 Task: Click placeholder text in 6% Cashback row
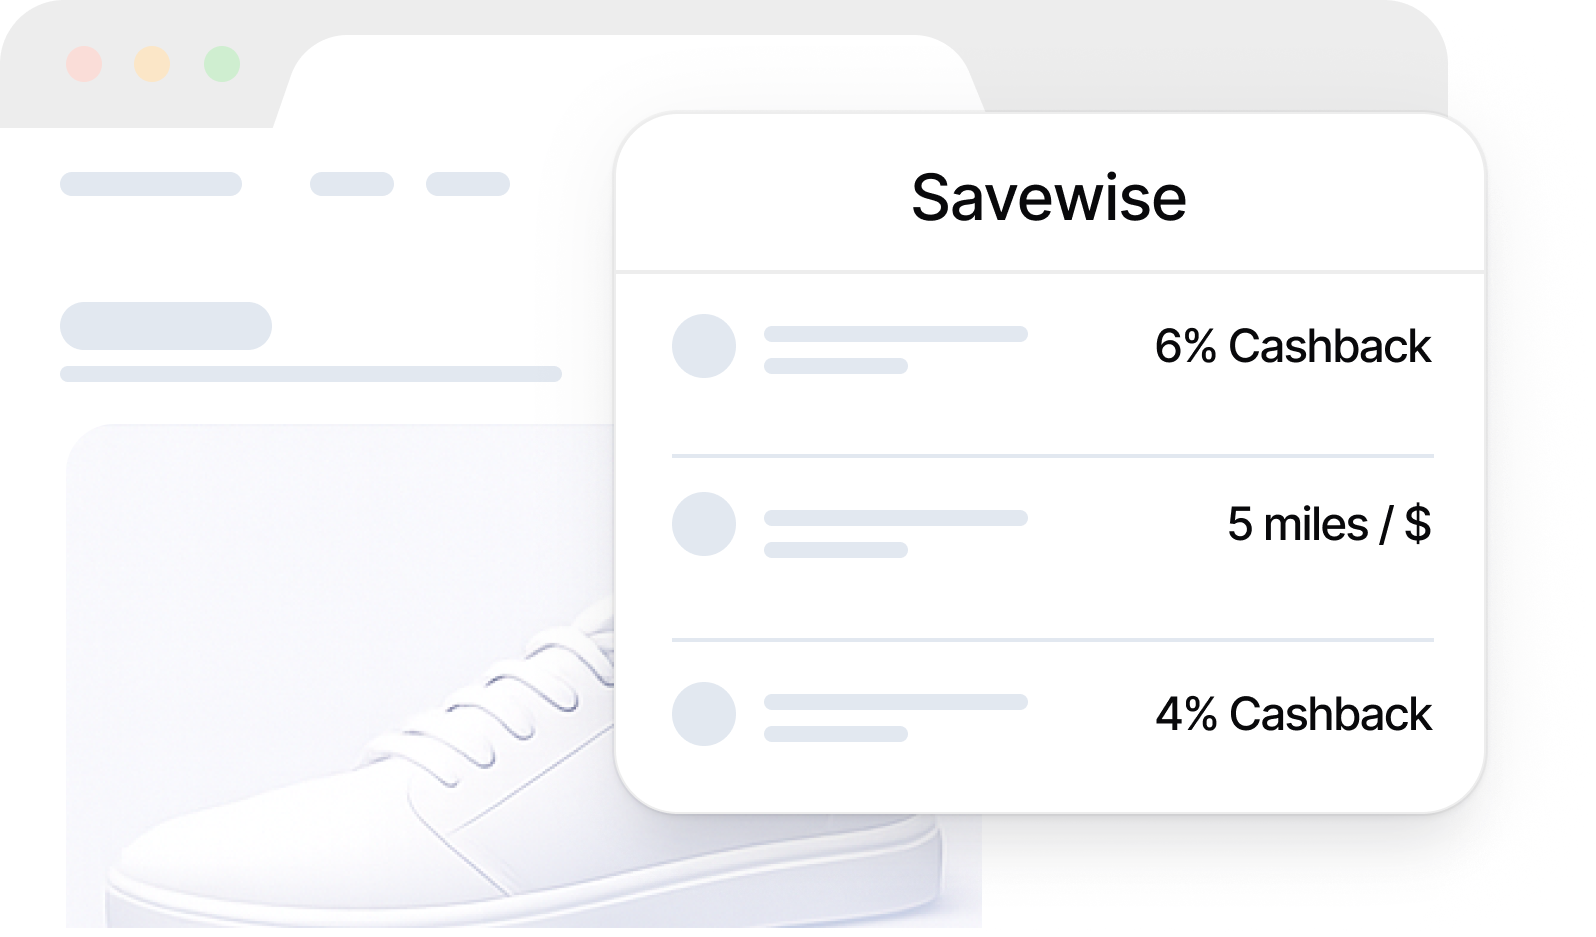coord(895,335)
